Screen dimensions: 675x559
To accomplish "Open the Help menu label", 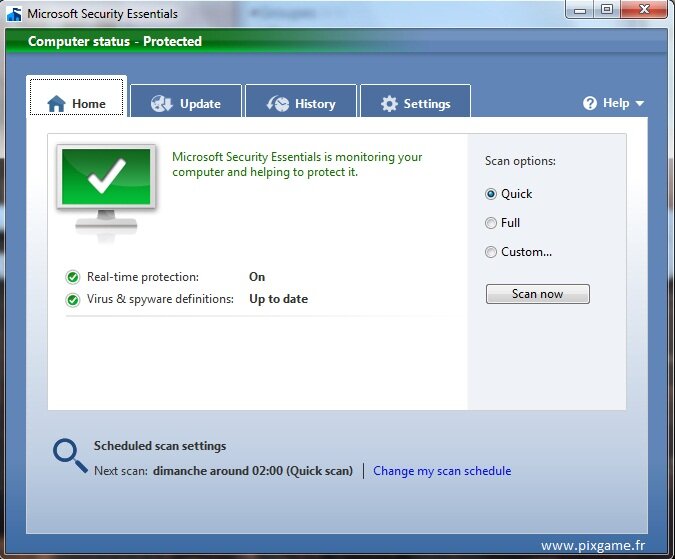I will 616,103.
